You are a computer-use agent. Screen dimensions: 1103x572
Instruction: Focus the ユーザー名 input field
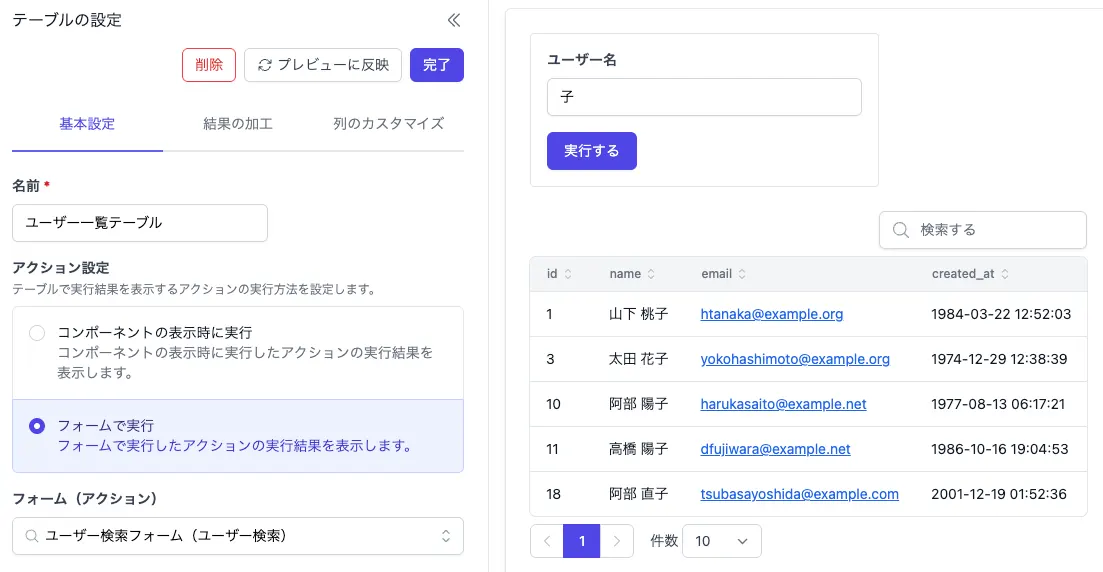tap(704, 97)
